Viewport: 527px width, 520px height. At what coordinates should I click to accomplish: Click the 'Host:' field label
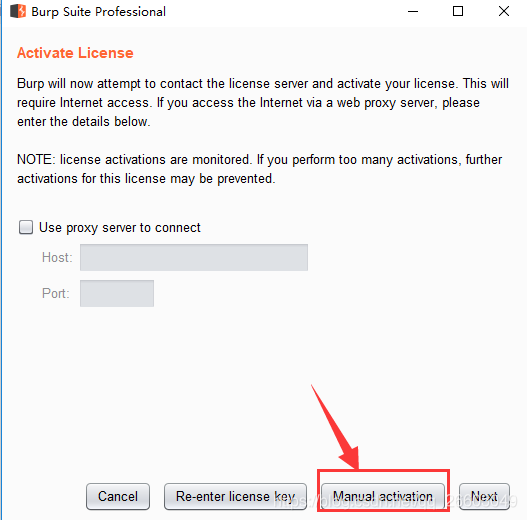(x=57, y=257)
